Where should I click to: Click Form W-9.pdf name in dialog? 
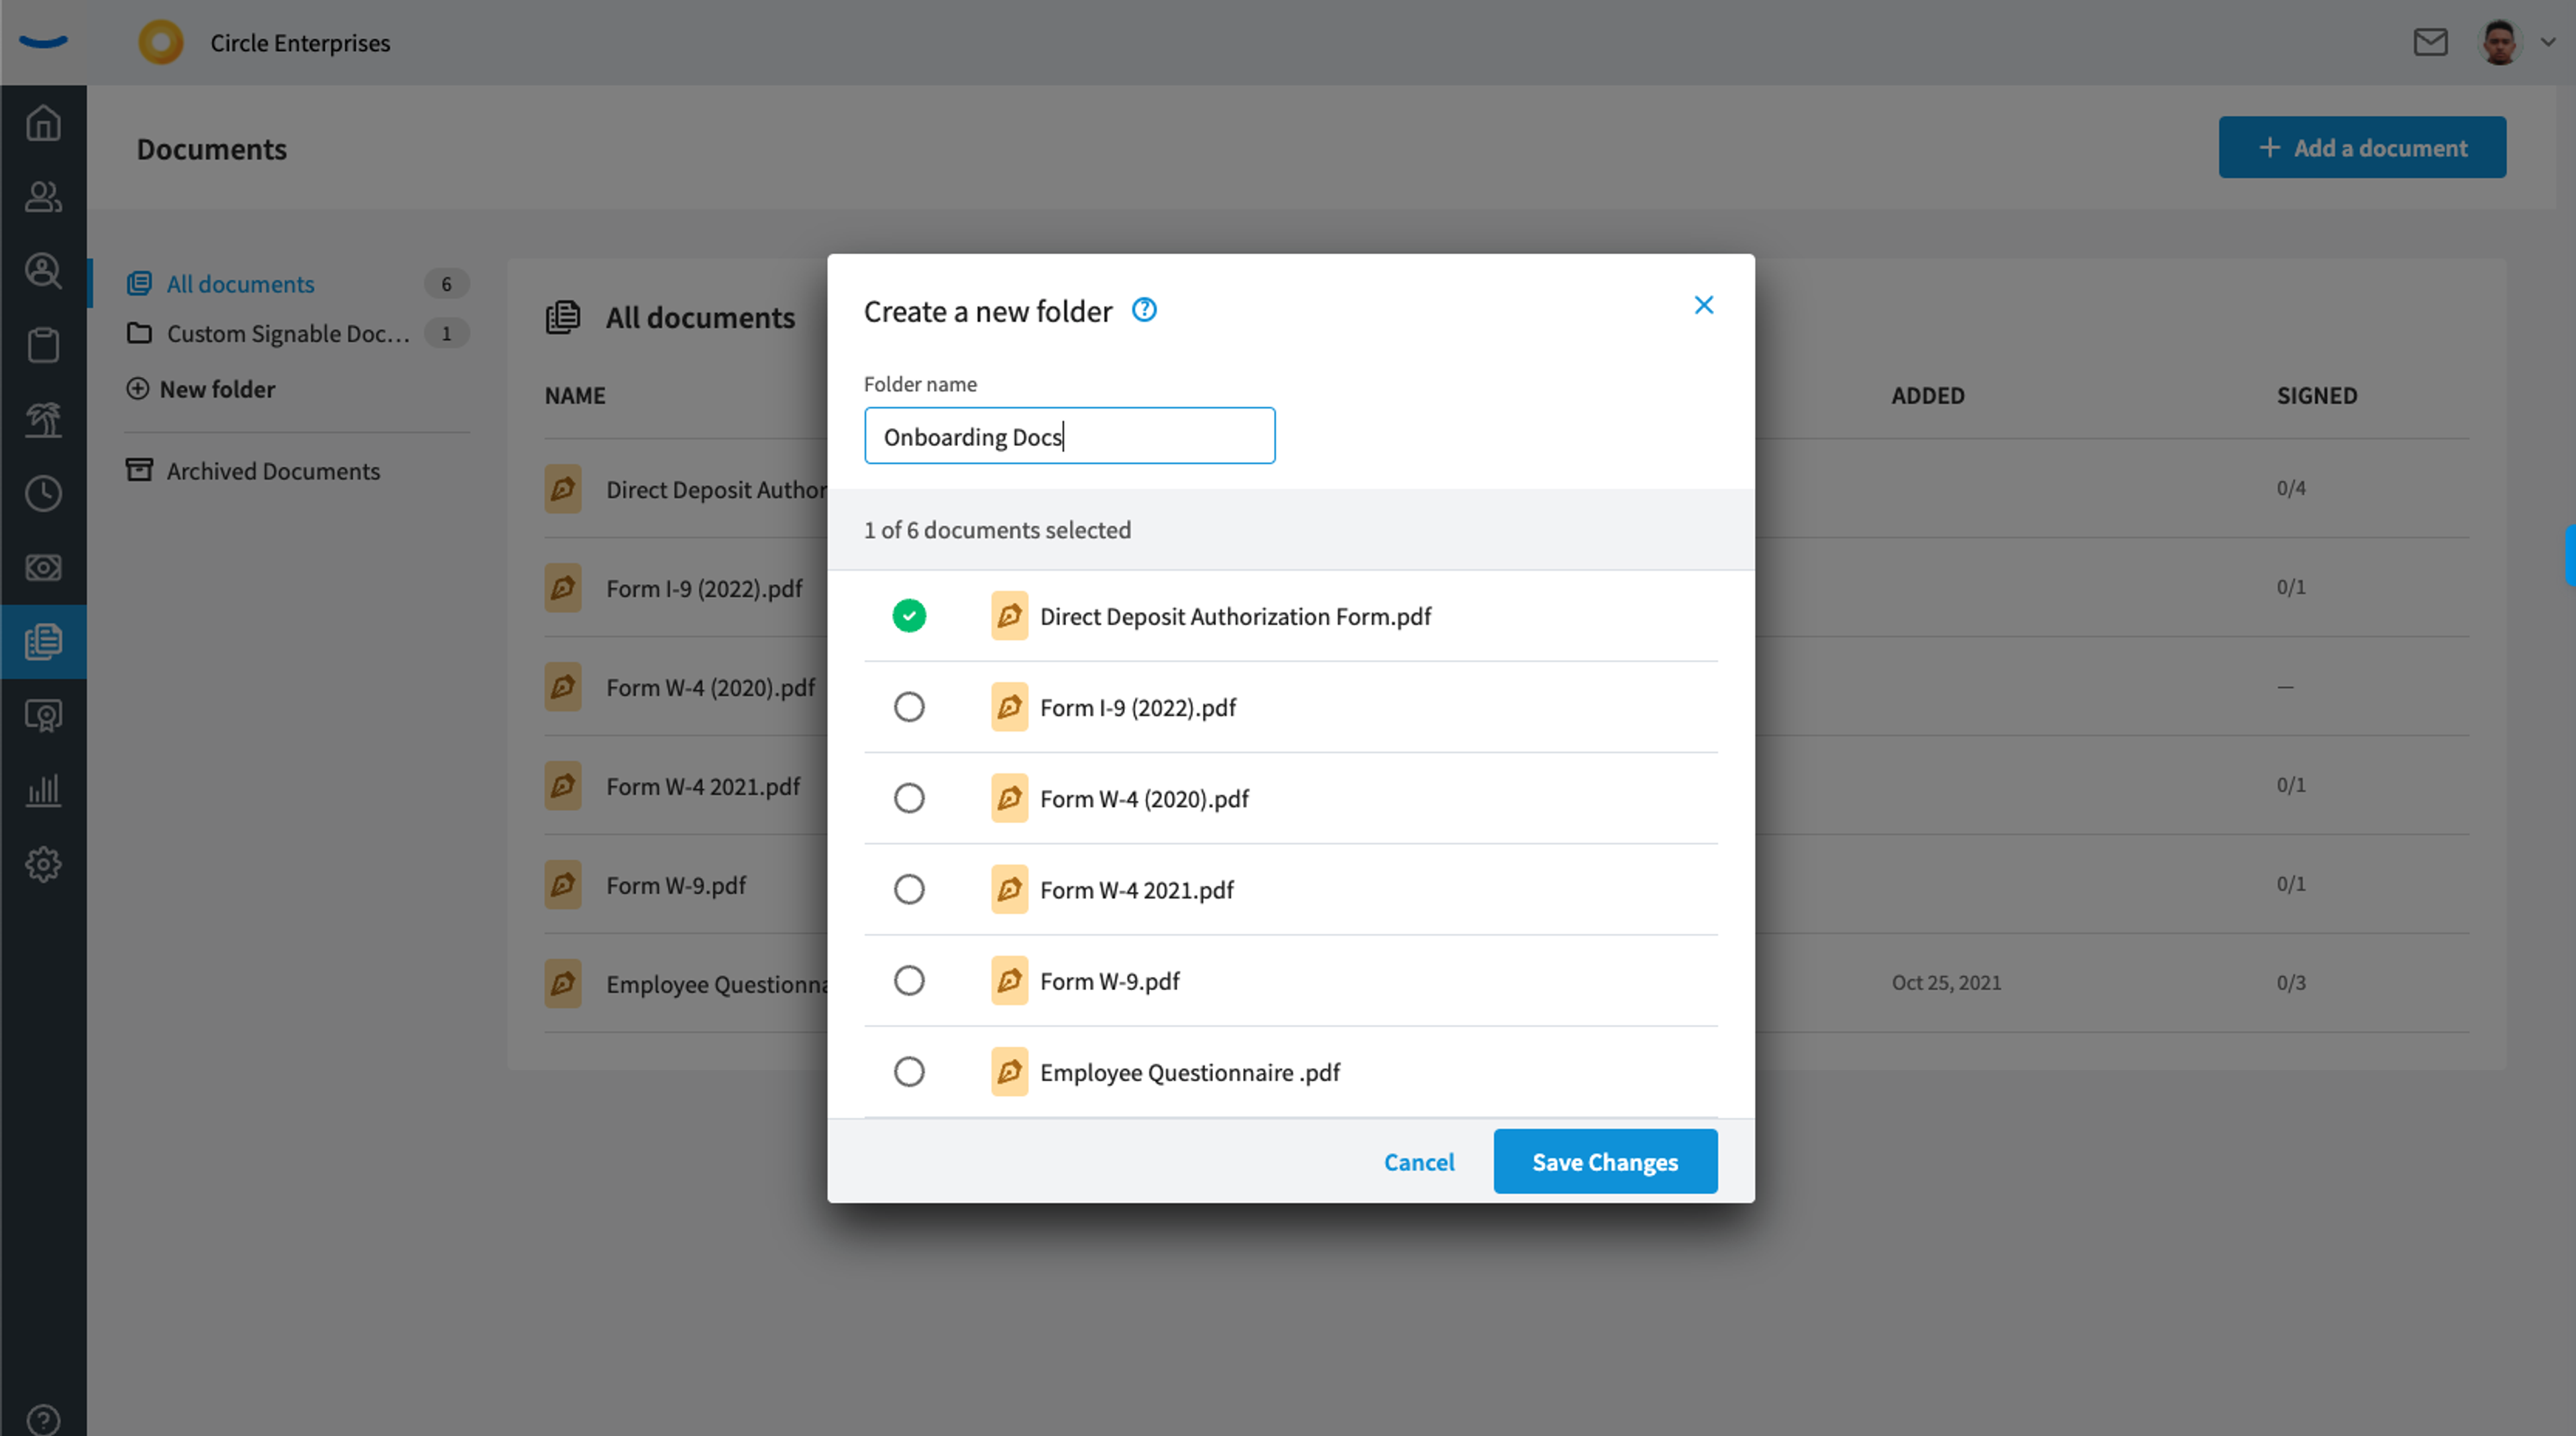tap(1110, 981)
